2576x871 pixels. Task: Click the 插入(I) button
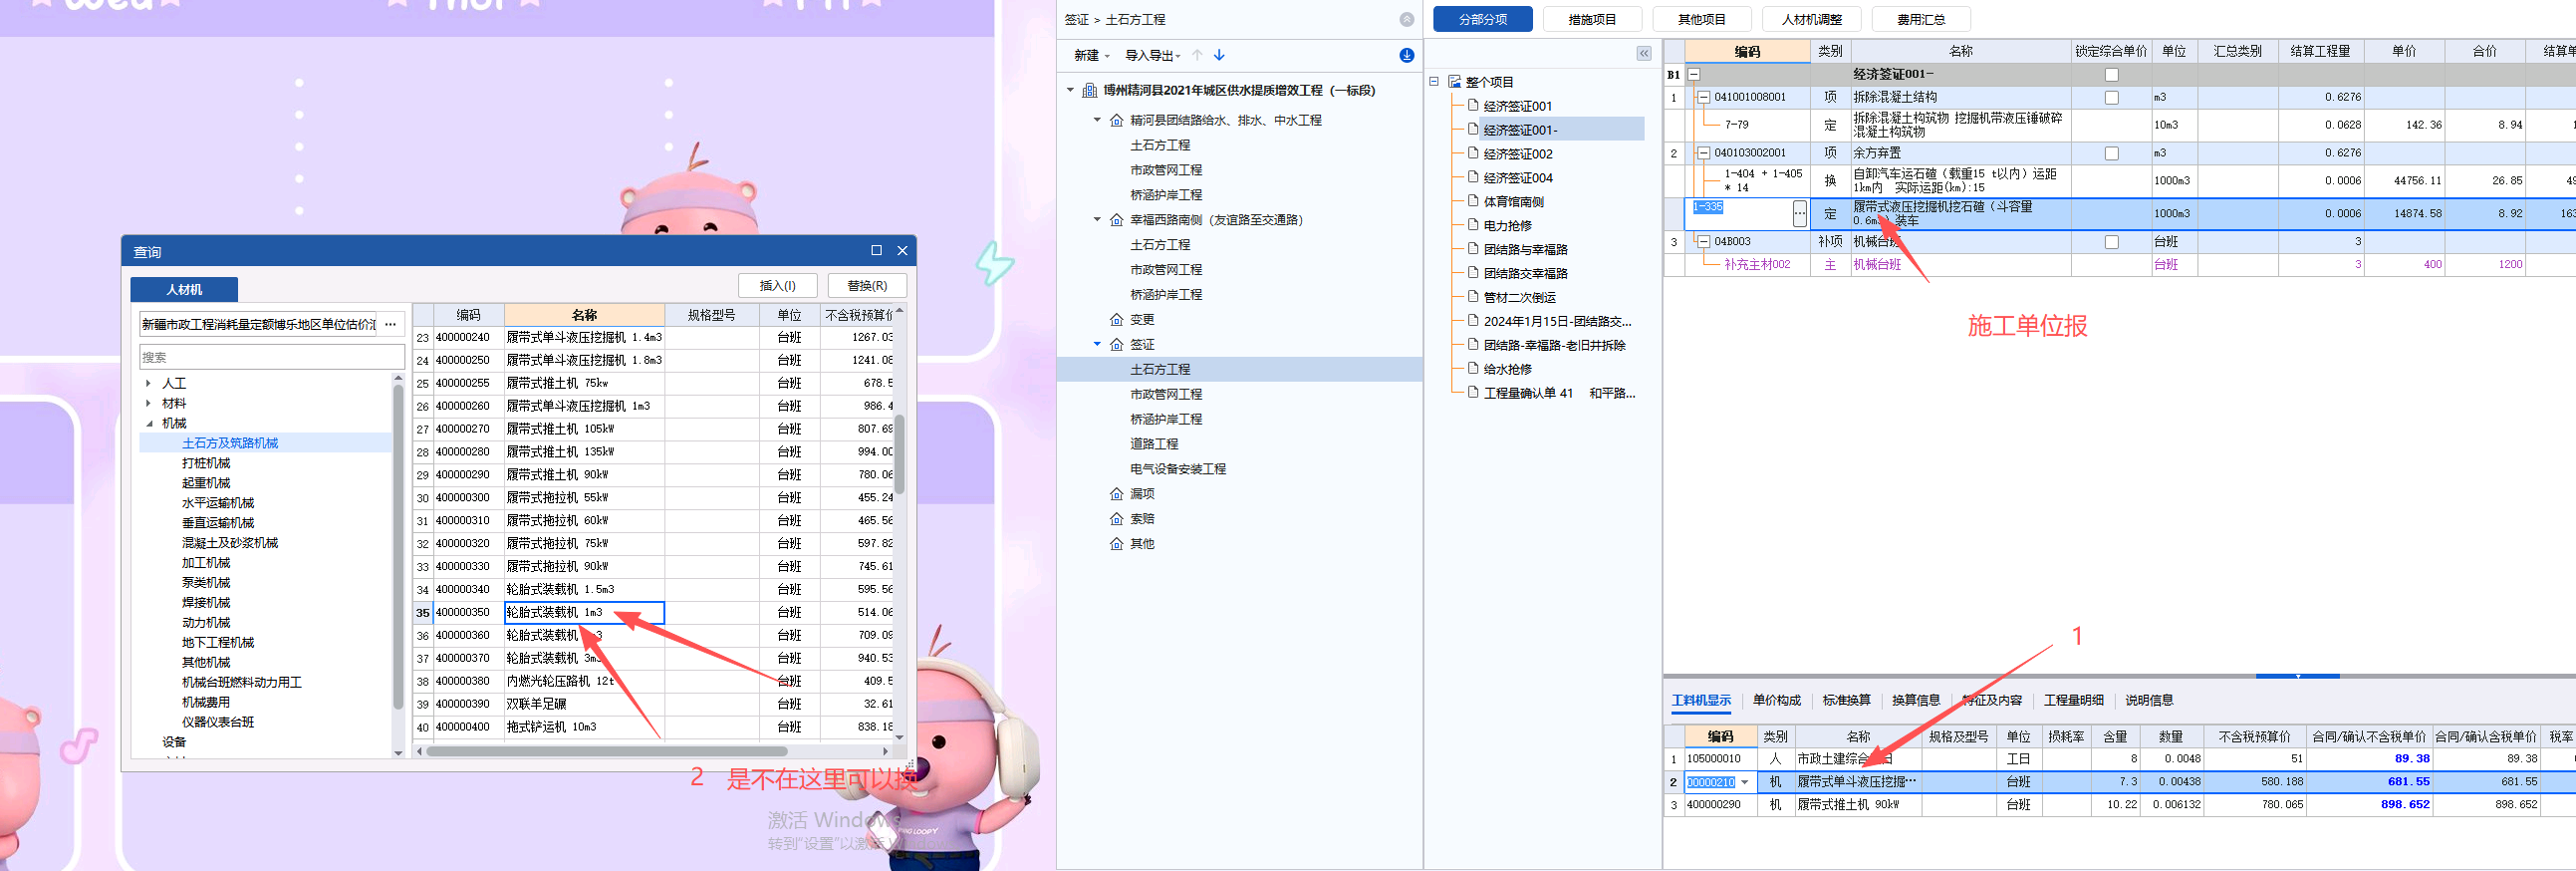click(777, 285)
